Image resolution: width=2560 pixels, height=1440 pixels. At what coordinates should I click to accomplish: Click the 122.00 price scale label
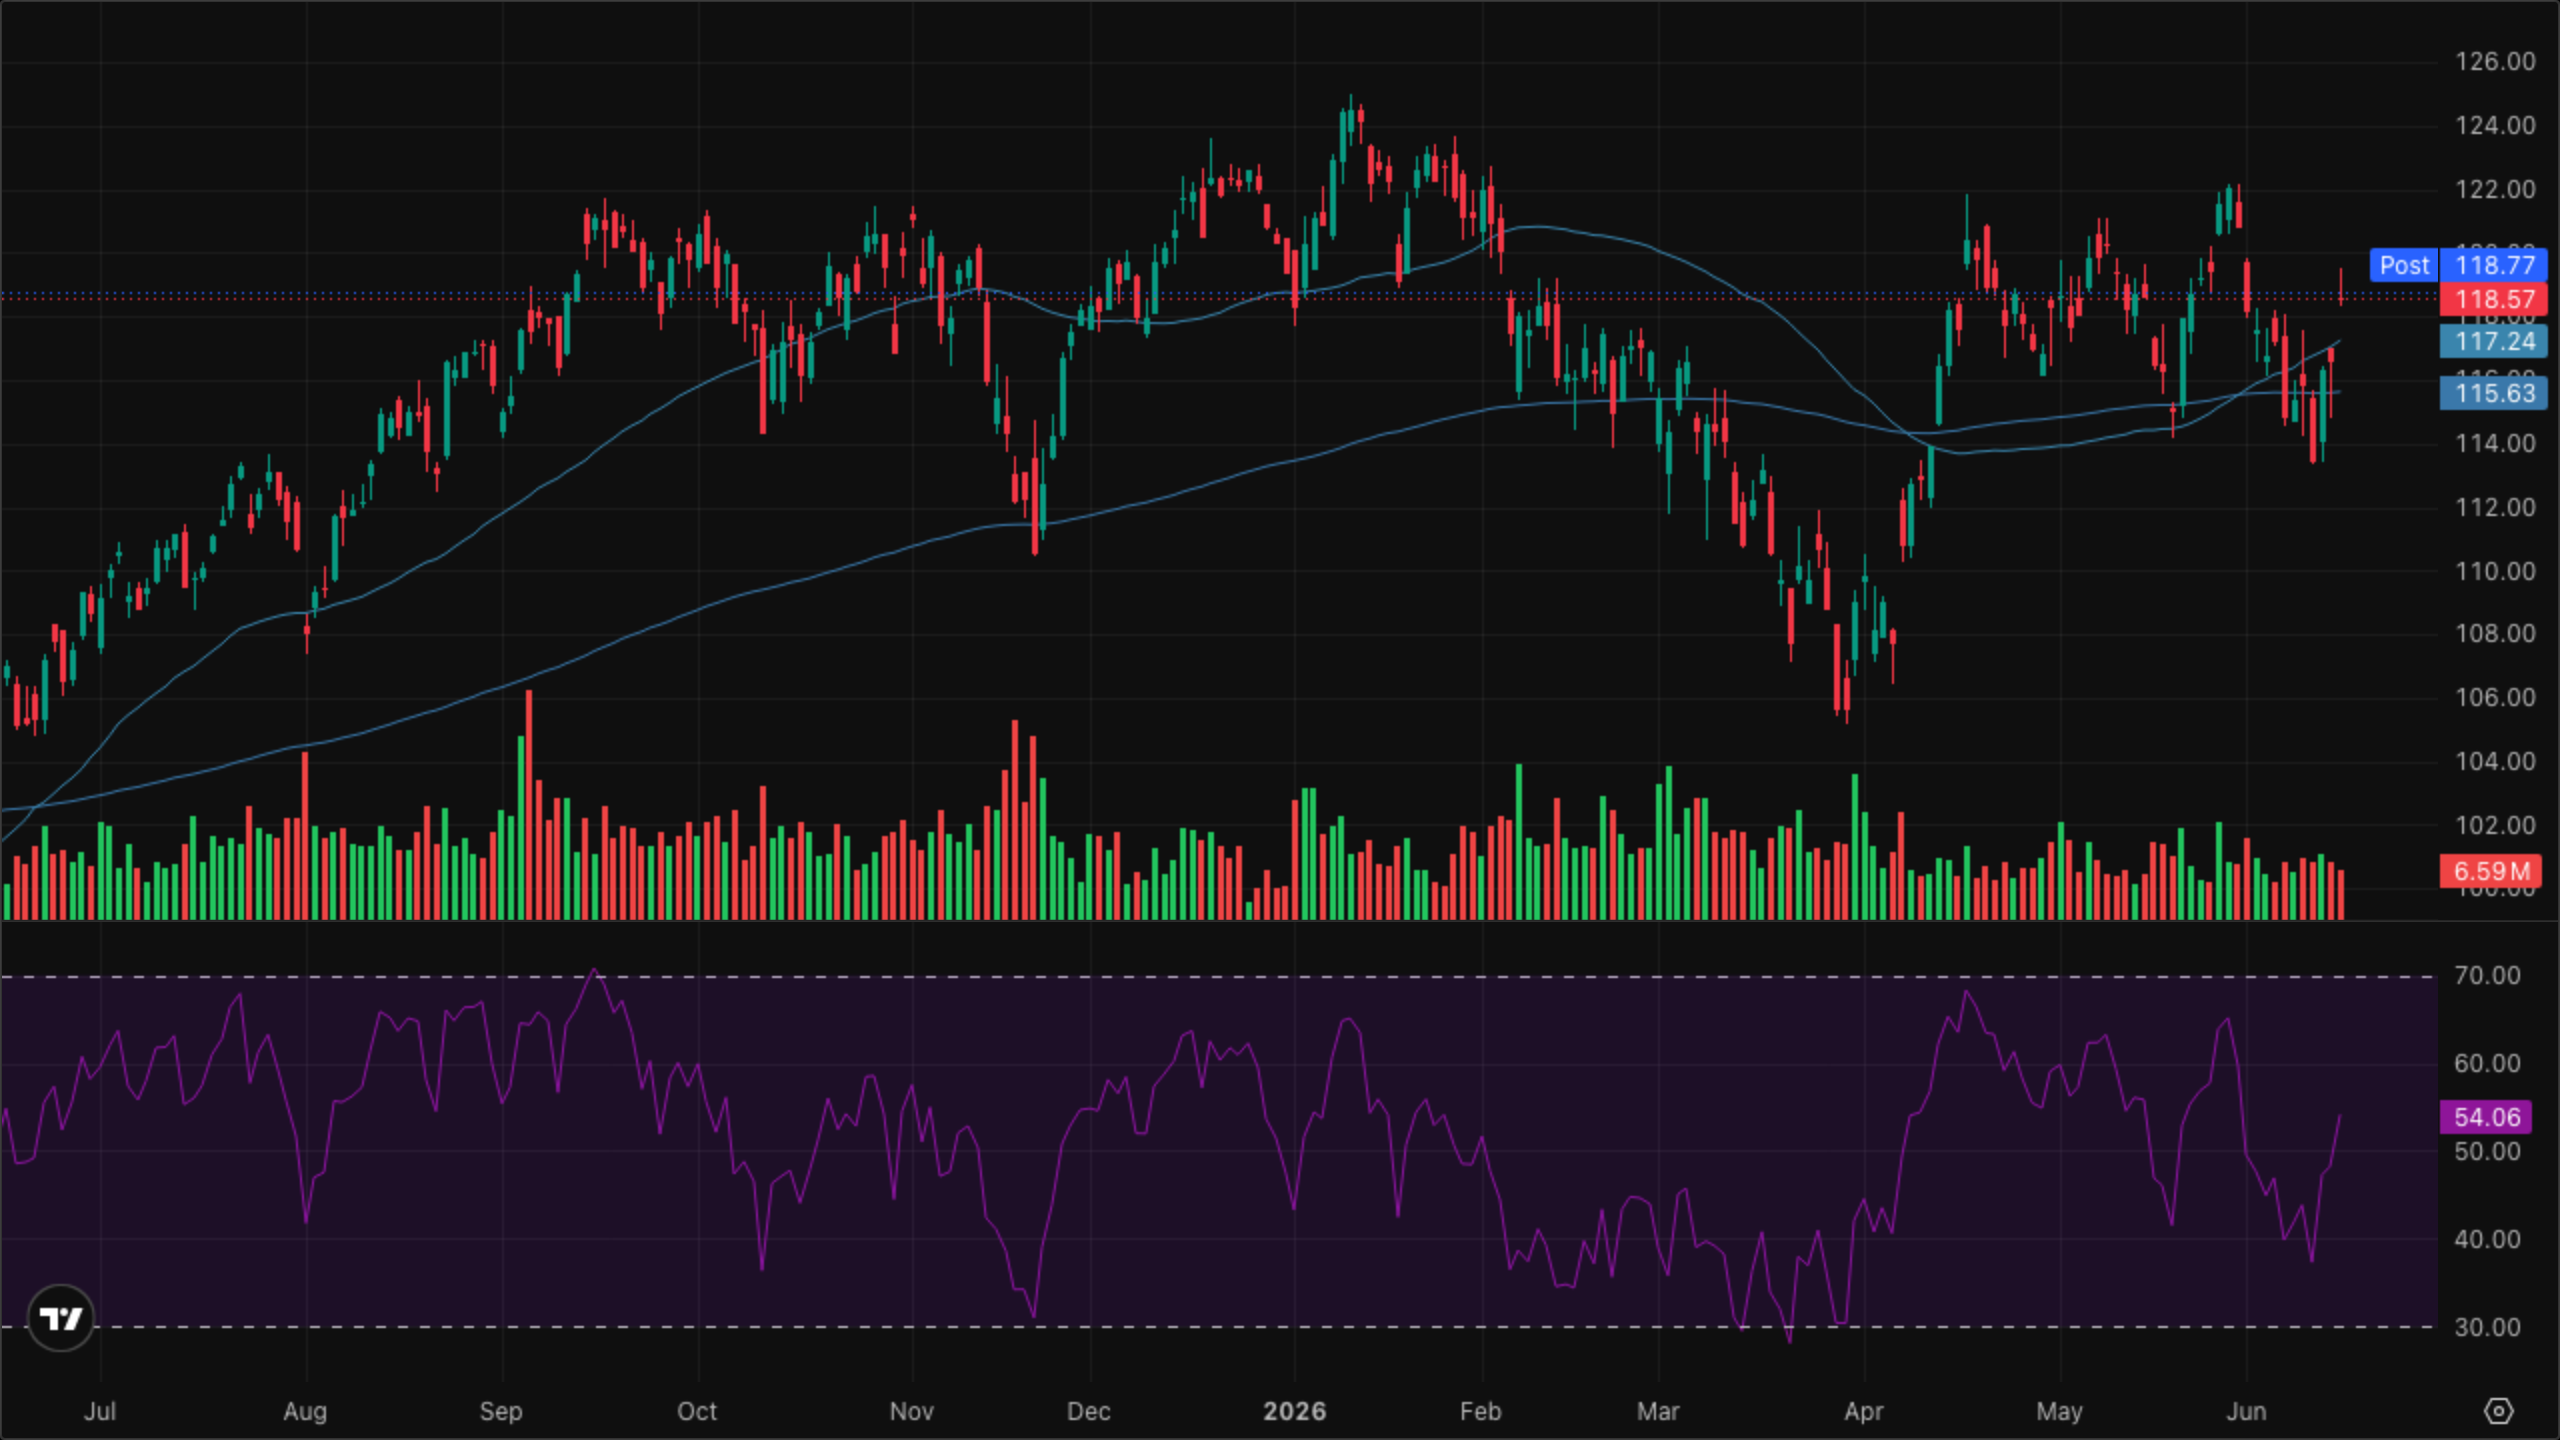click(2495, 189)
